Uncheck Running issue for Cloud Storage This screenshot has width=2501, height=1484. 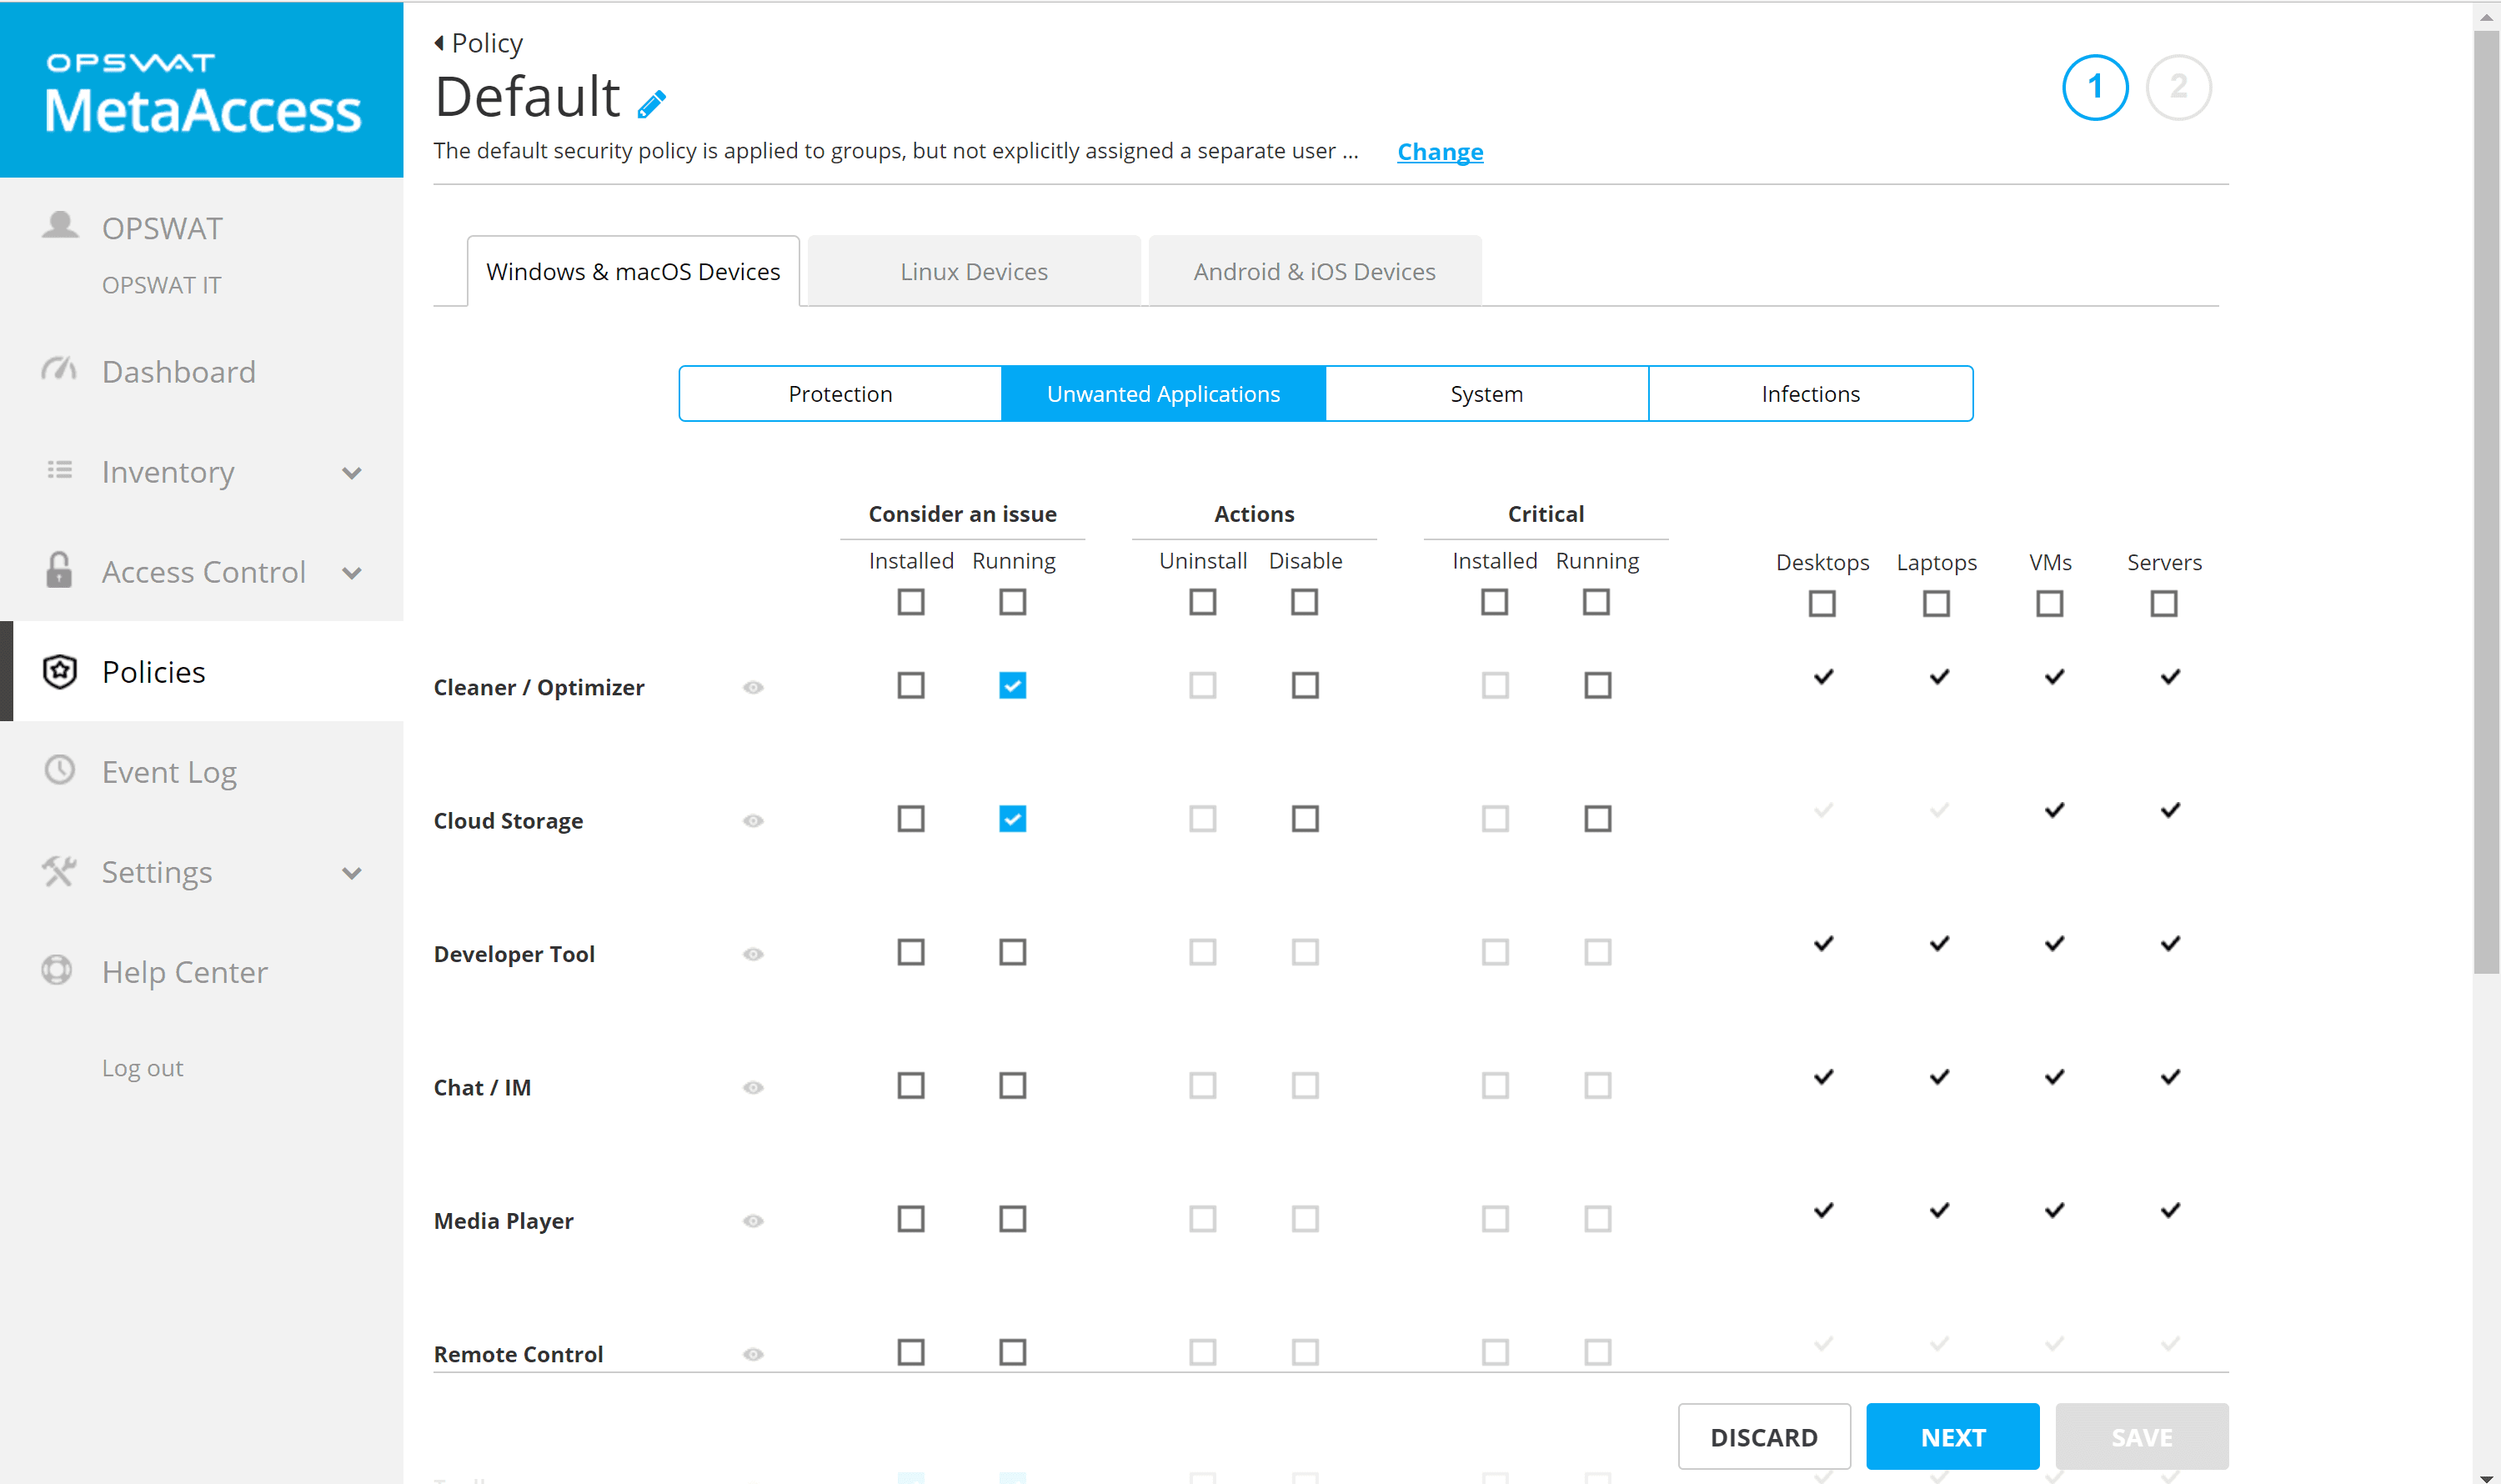(1012, 819)
